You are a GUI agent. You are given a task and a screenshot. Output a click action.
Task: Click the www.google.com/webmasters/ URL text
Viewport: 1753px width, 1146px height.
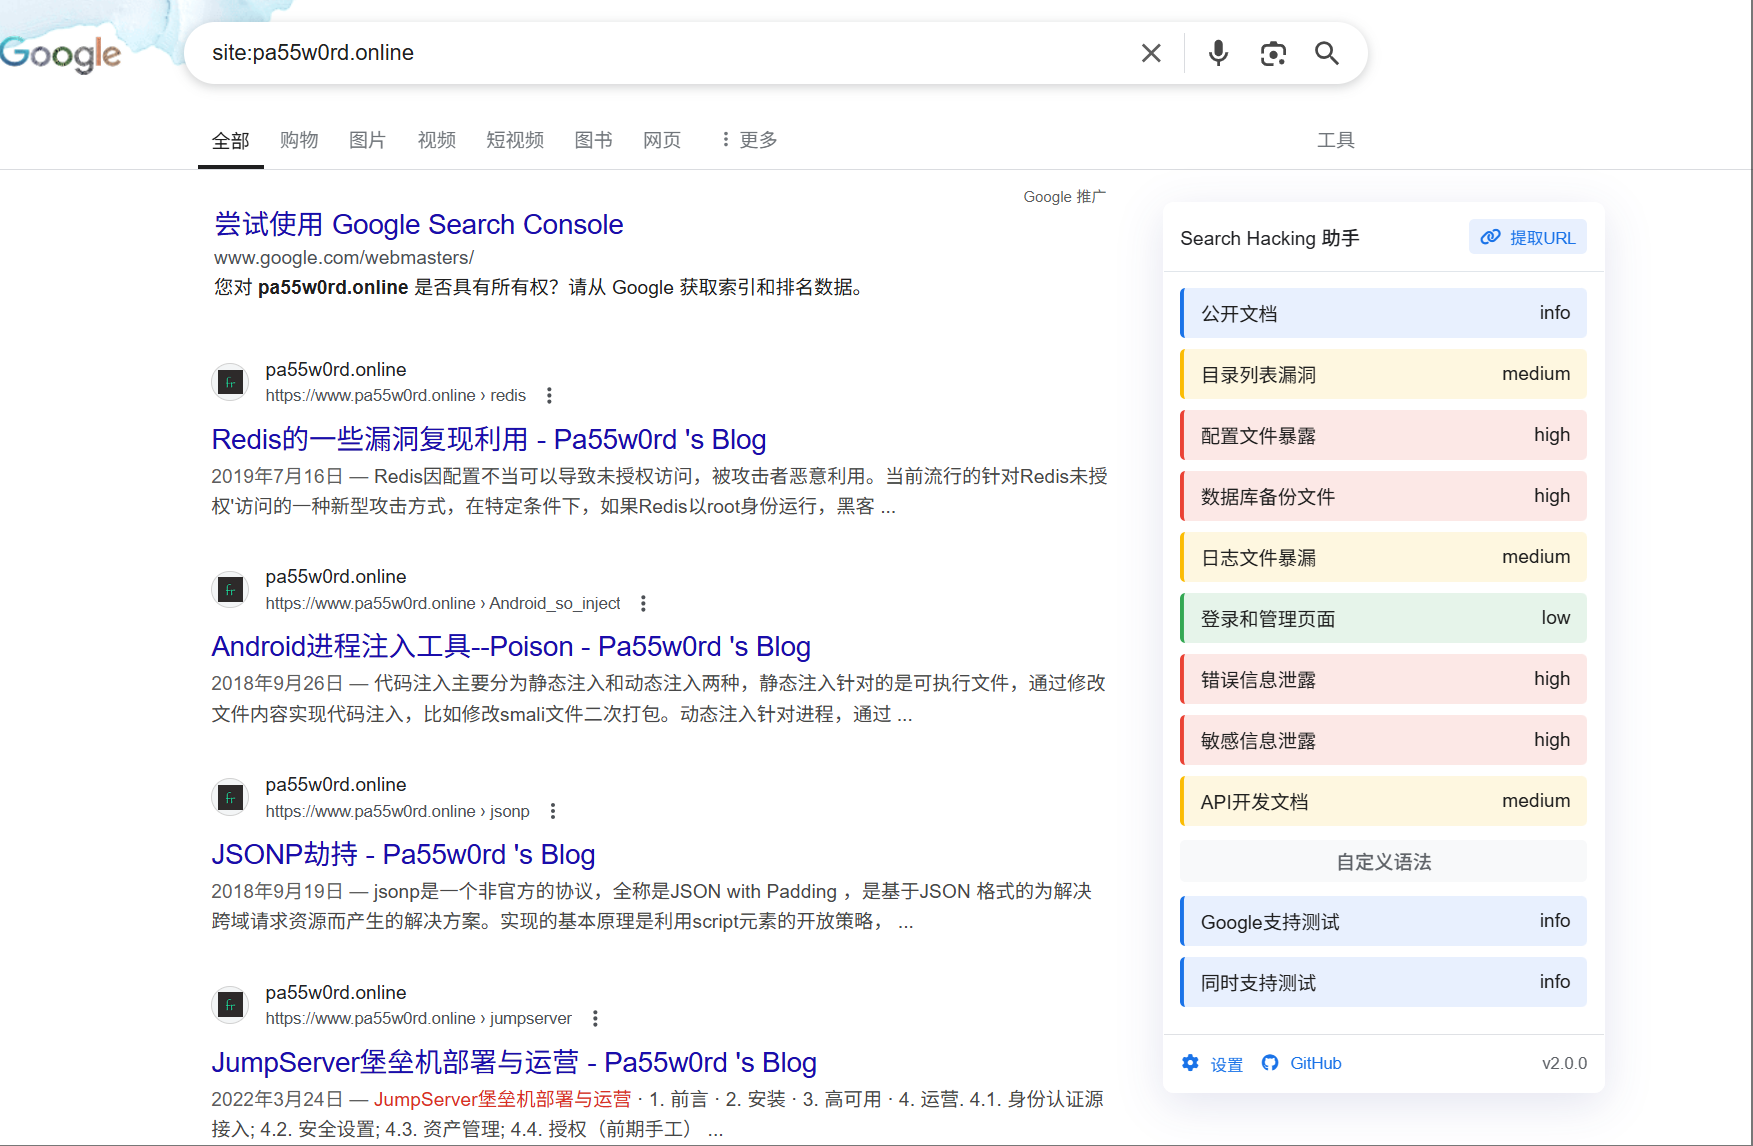[344, 258]
